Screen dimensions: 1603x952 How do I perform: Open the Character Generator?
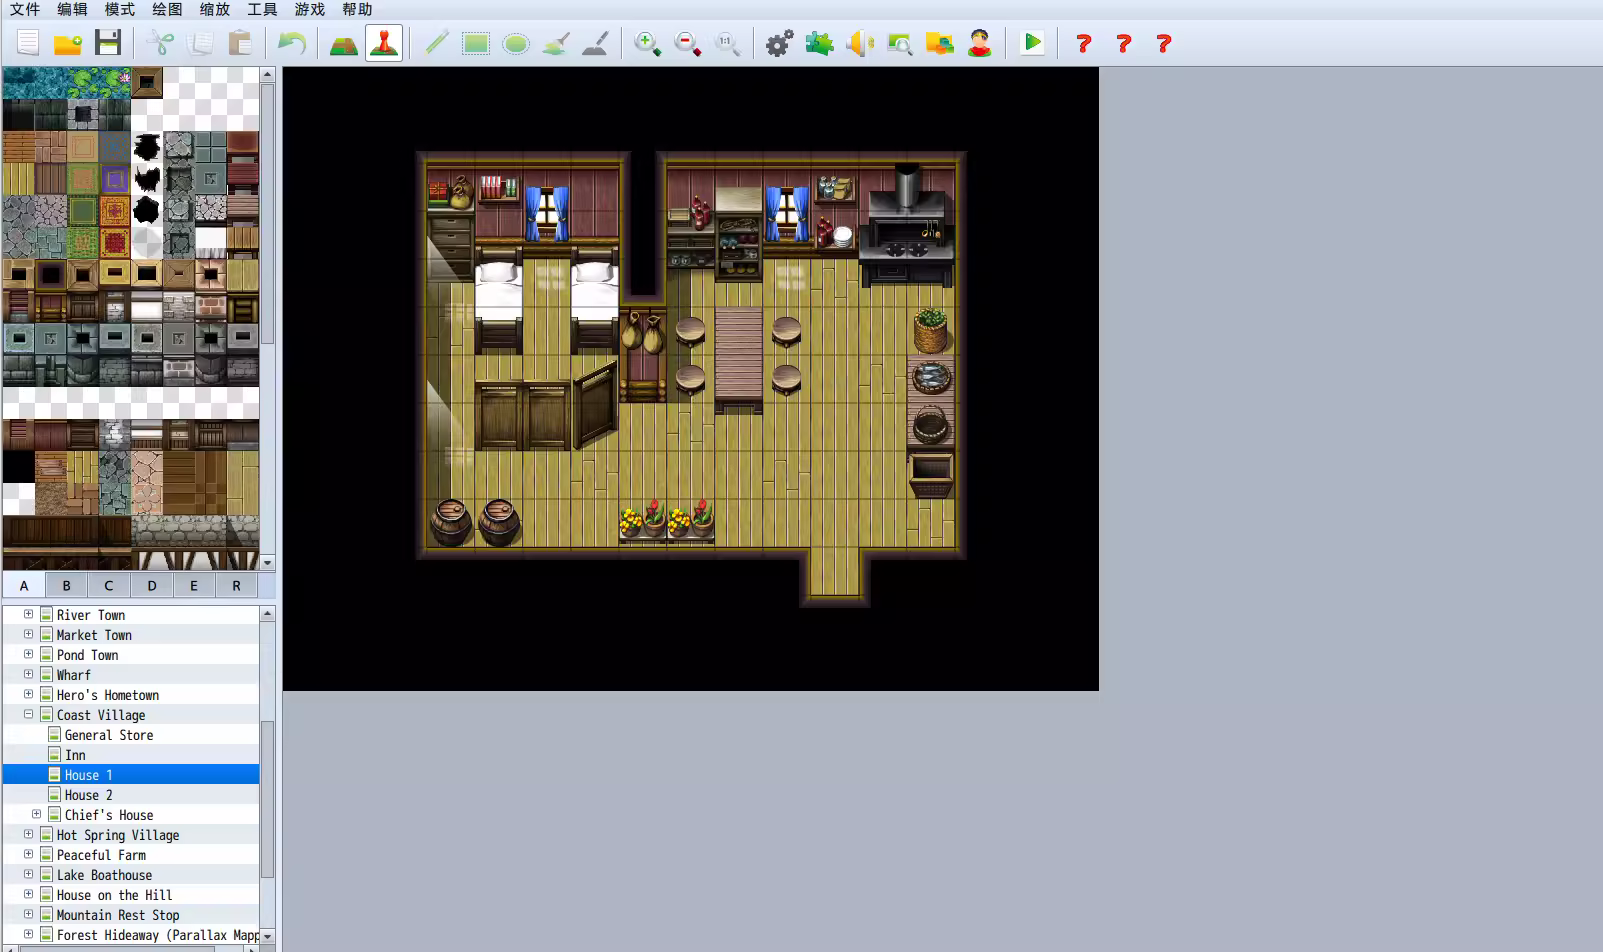[980, 43]
